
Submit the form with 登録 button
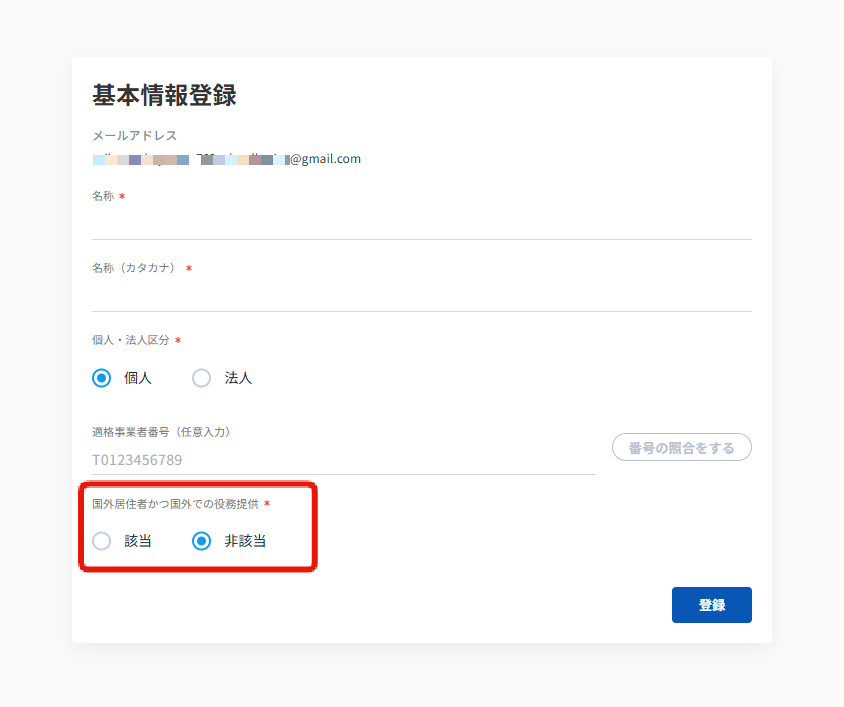(711, 605)
